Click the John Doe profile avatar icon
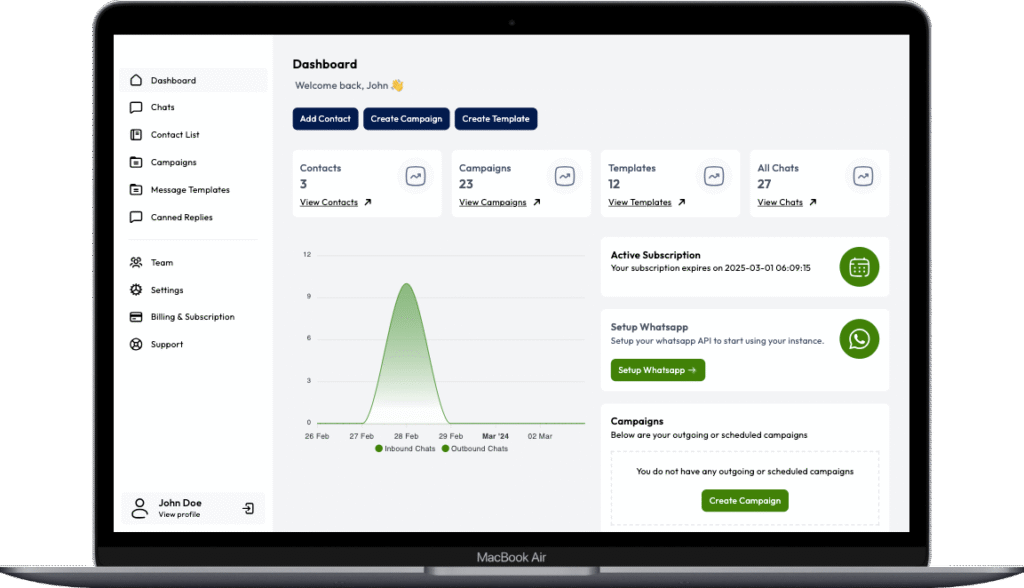1024x588 pixels. pos(140,508)
